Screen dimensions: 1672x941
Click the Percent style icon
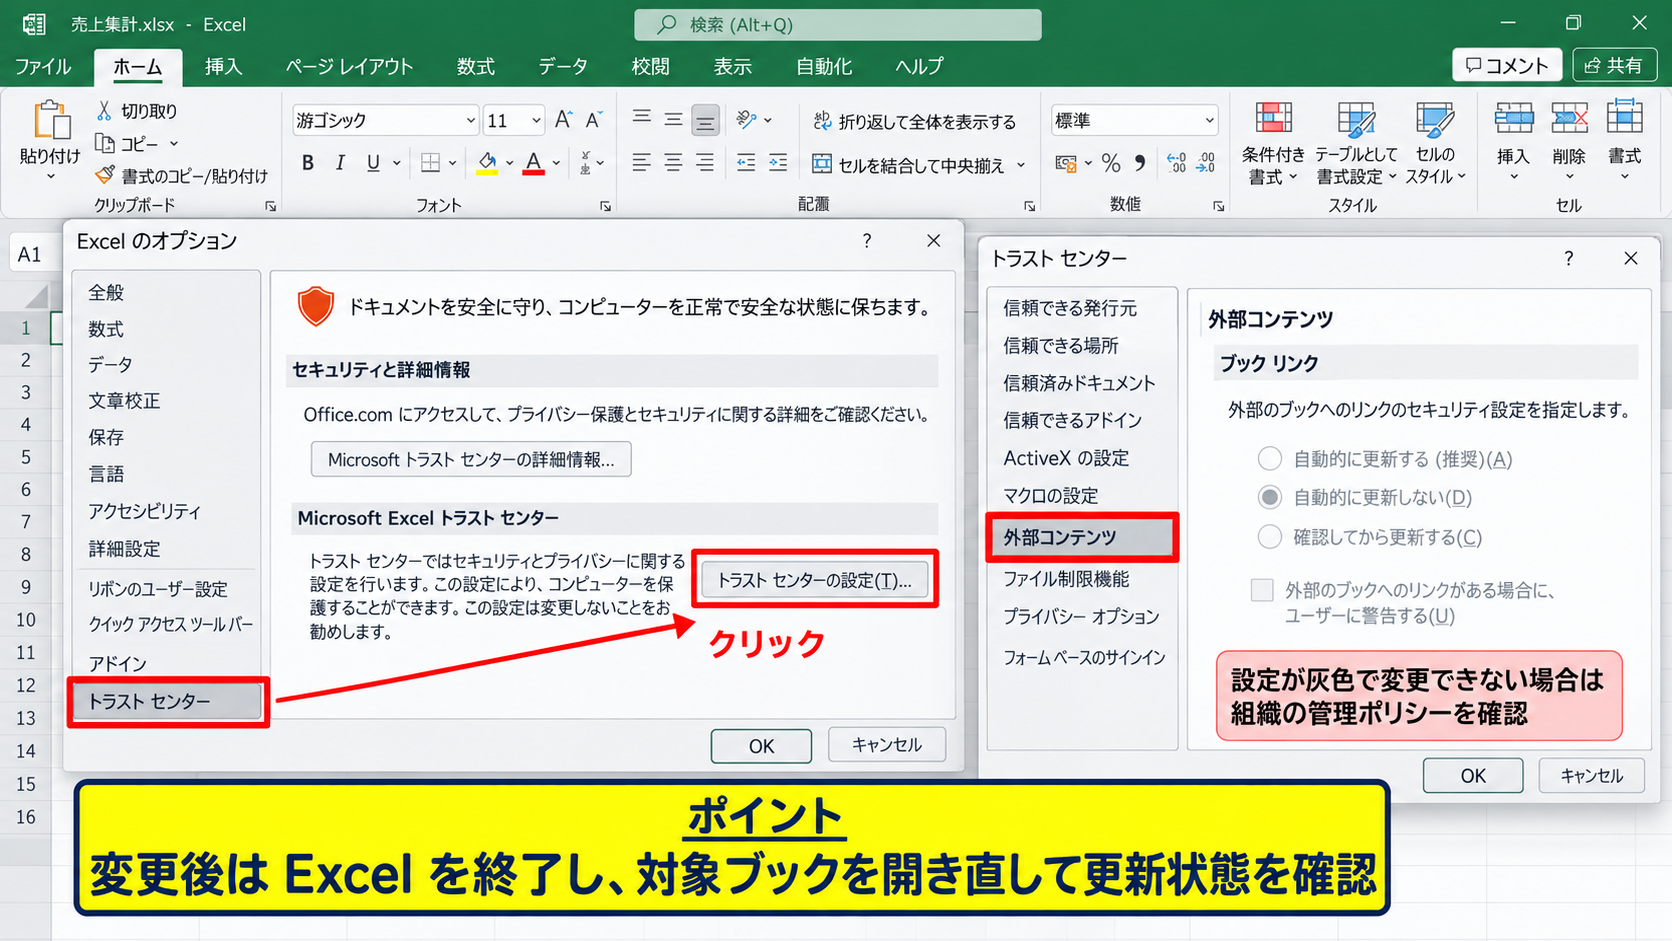(1111, 163)
